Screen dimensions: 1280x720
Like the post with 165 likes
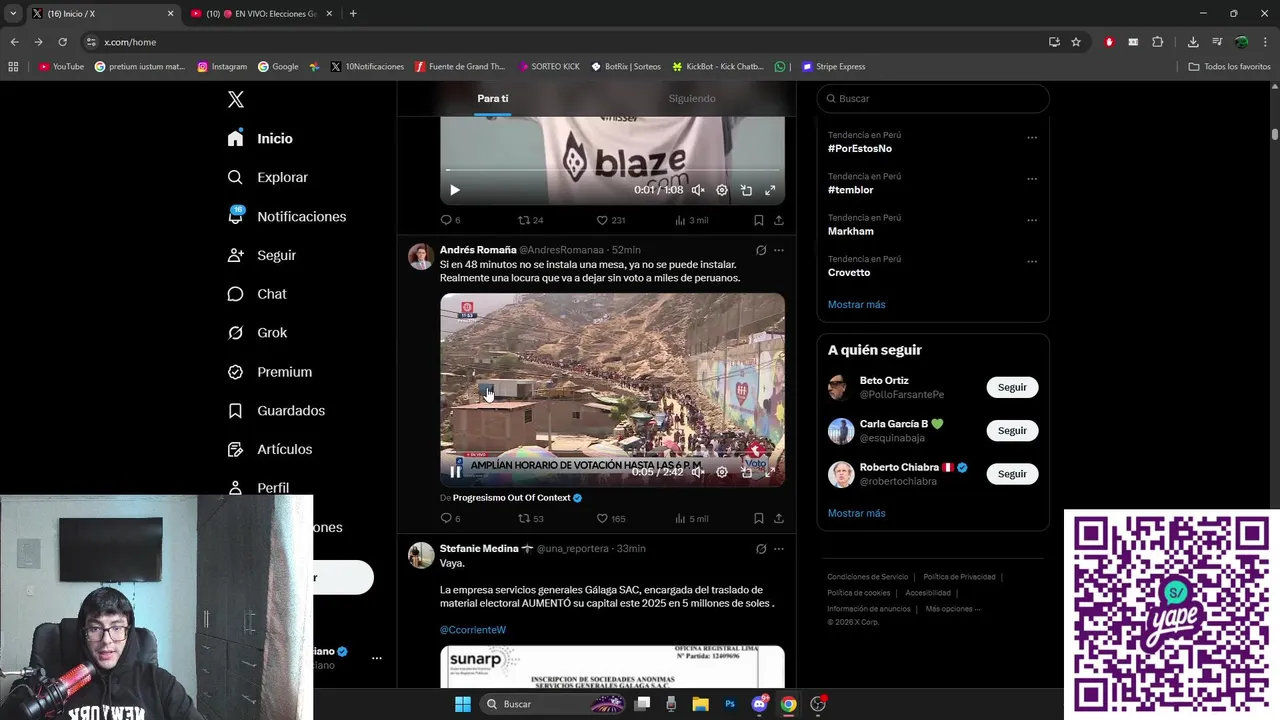pyautogui.click(x=610, y=518)
